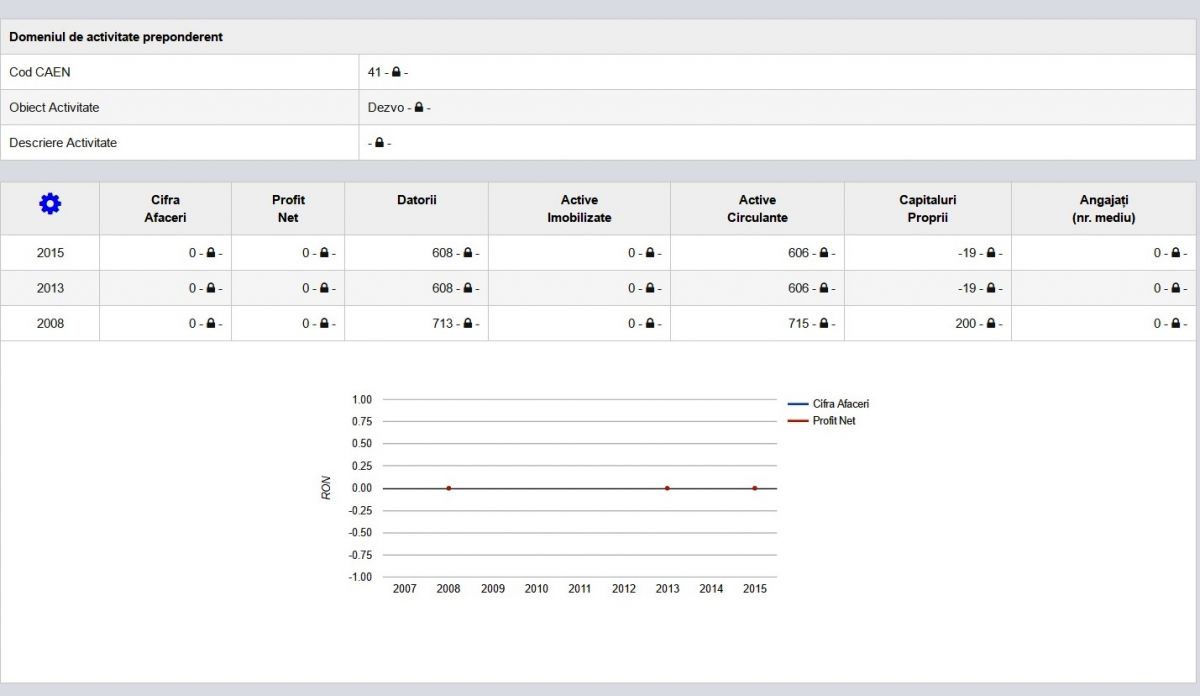Click the Datorii column header

point(416,200)
